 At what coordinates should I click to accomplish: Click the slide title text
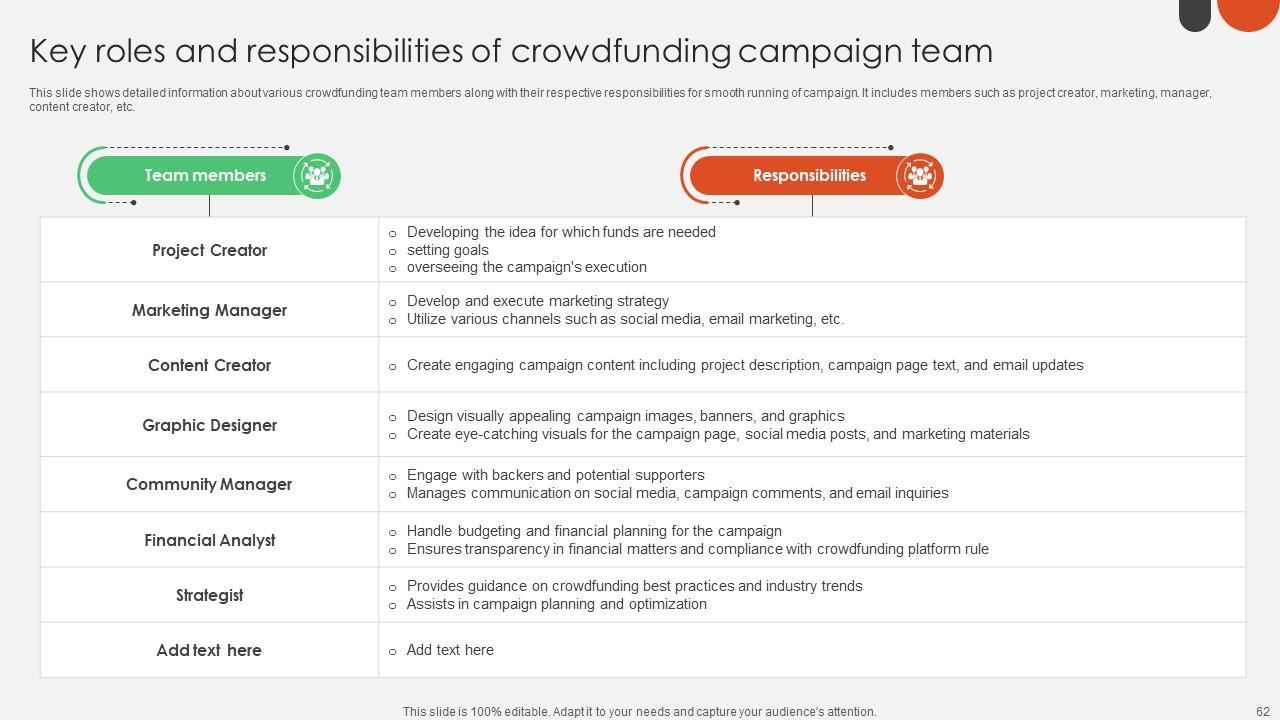point(511,51)
